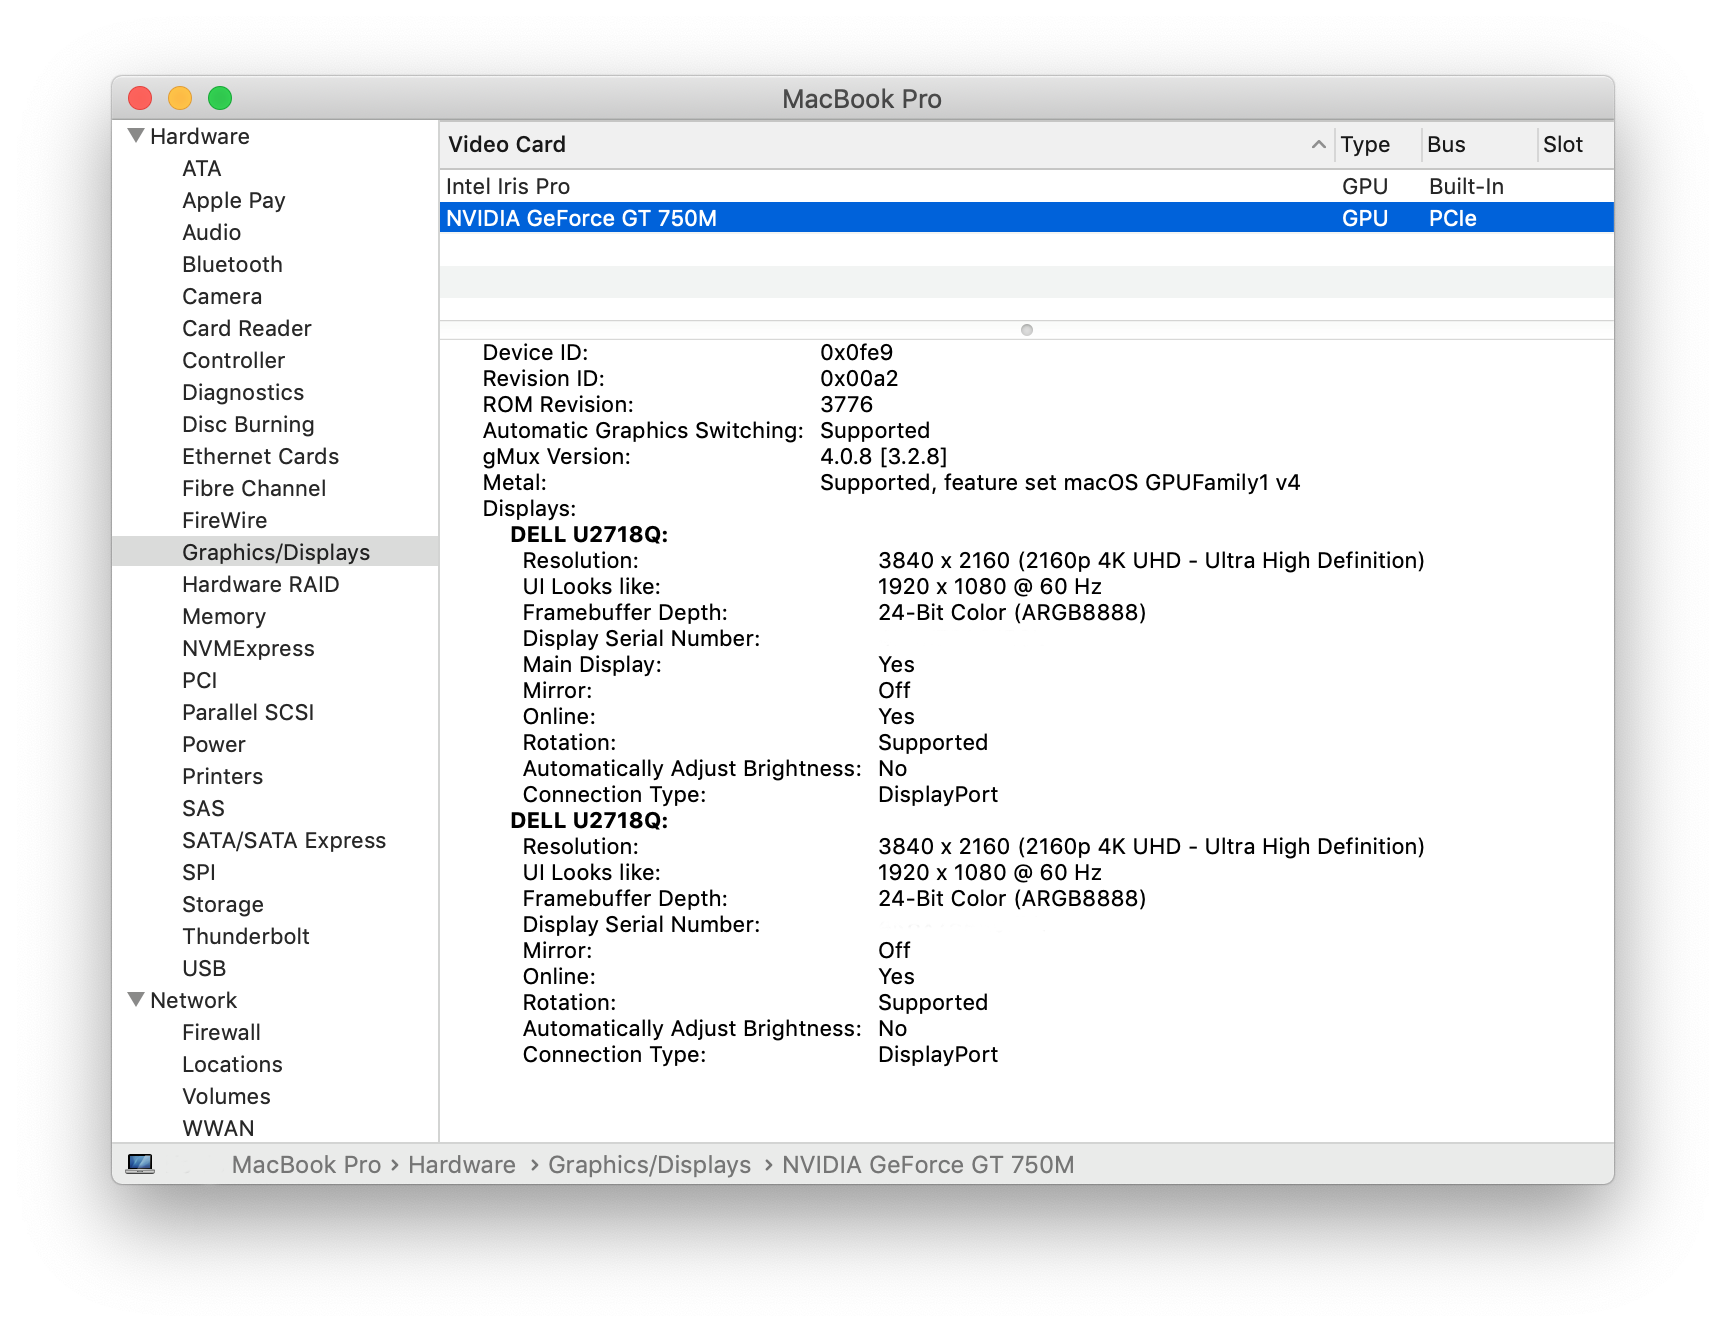Select Controller in the sidebar

pyautogui.click(x=234, y=361)
